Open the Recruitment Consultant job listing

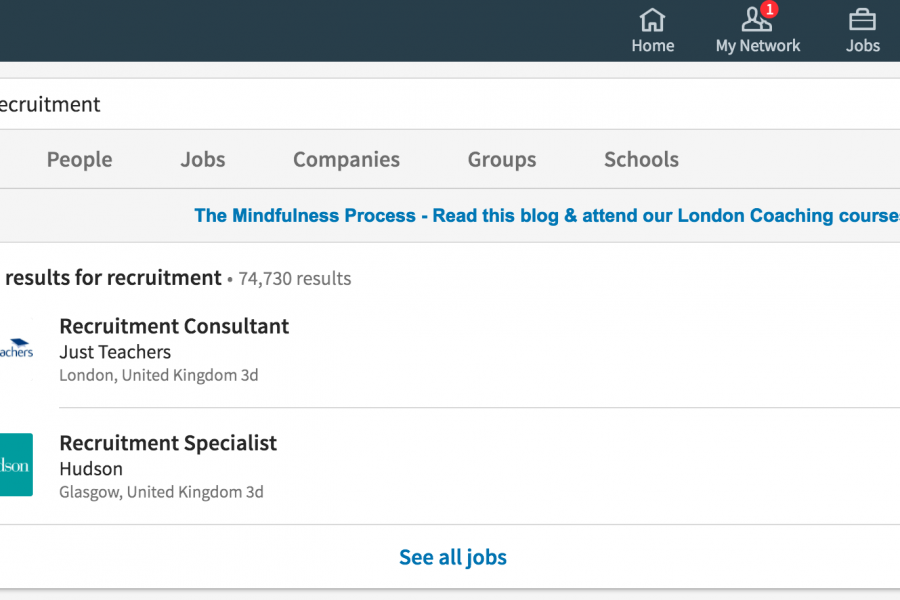[174, 326]
